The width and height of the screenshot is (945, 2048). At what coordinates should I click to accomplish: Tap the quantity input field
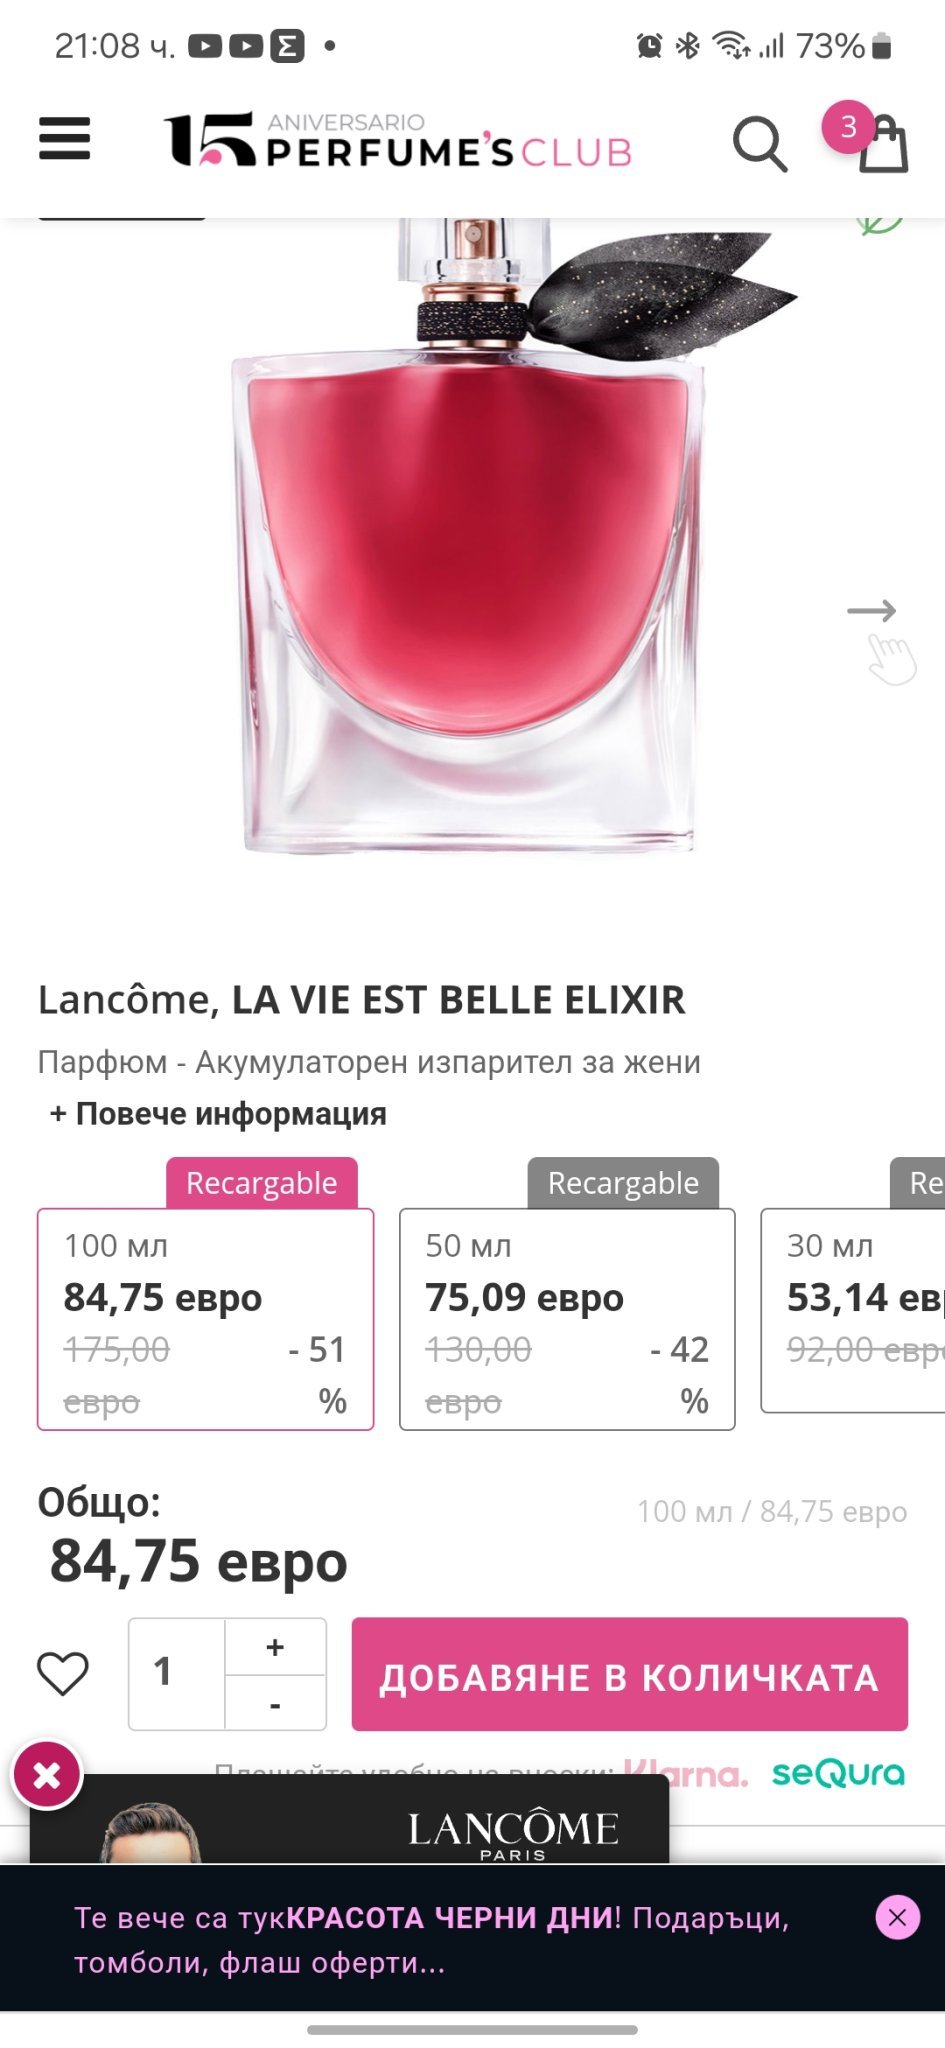176,1673
